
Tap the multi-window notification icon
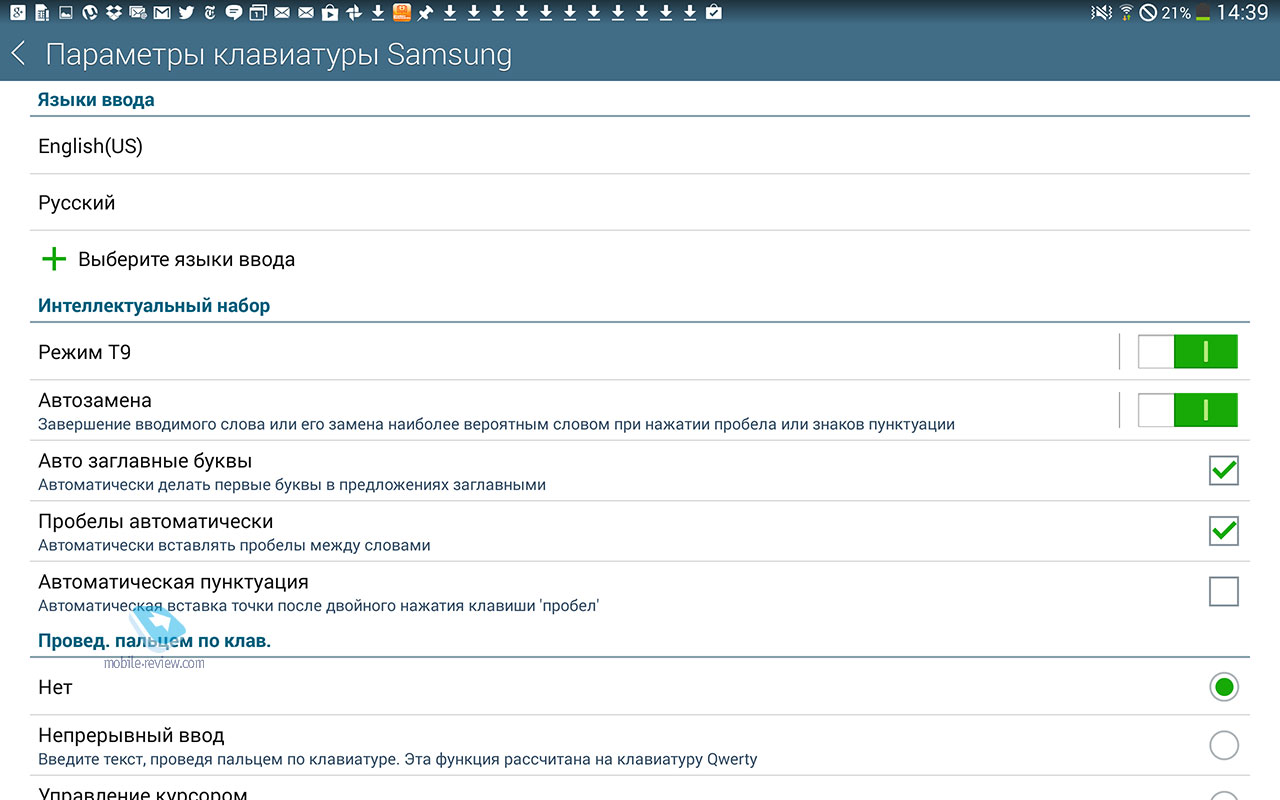(x=257, y=13)
